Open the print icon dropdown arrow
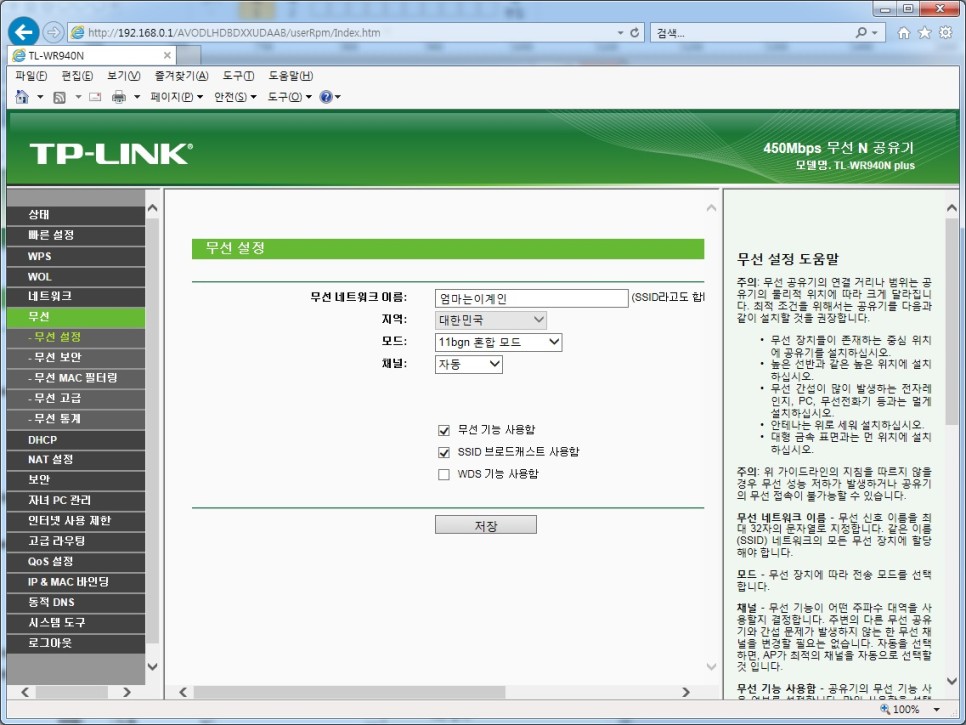 137,97
